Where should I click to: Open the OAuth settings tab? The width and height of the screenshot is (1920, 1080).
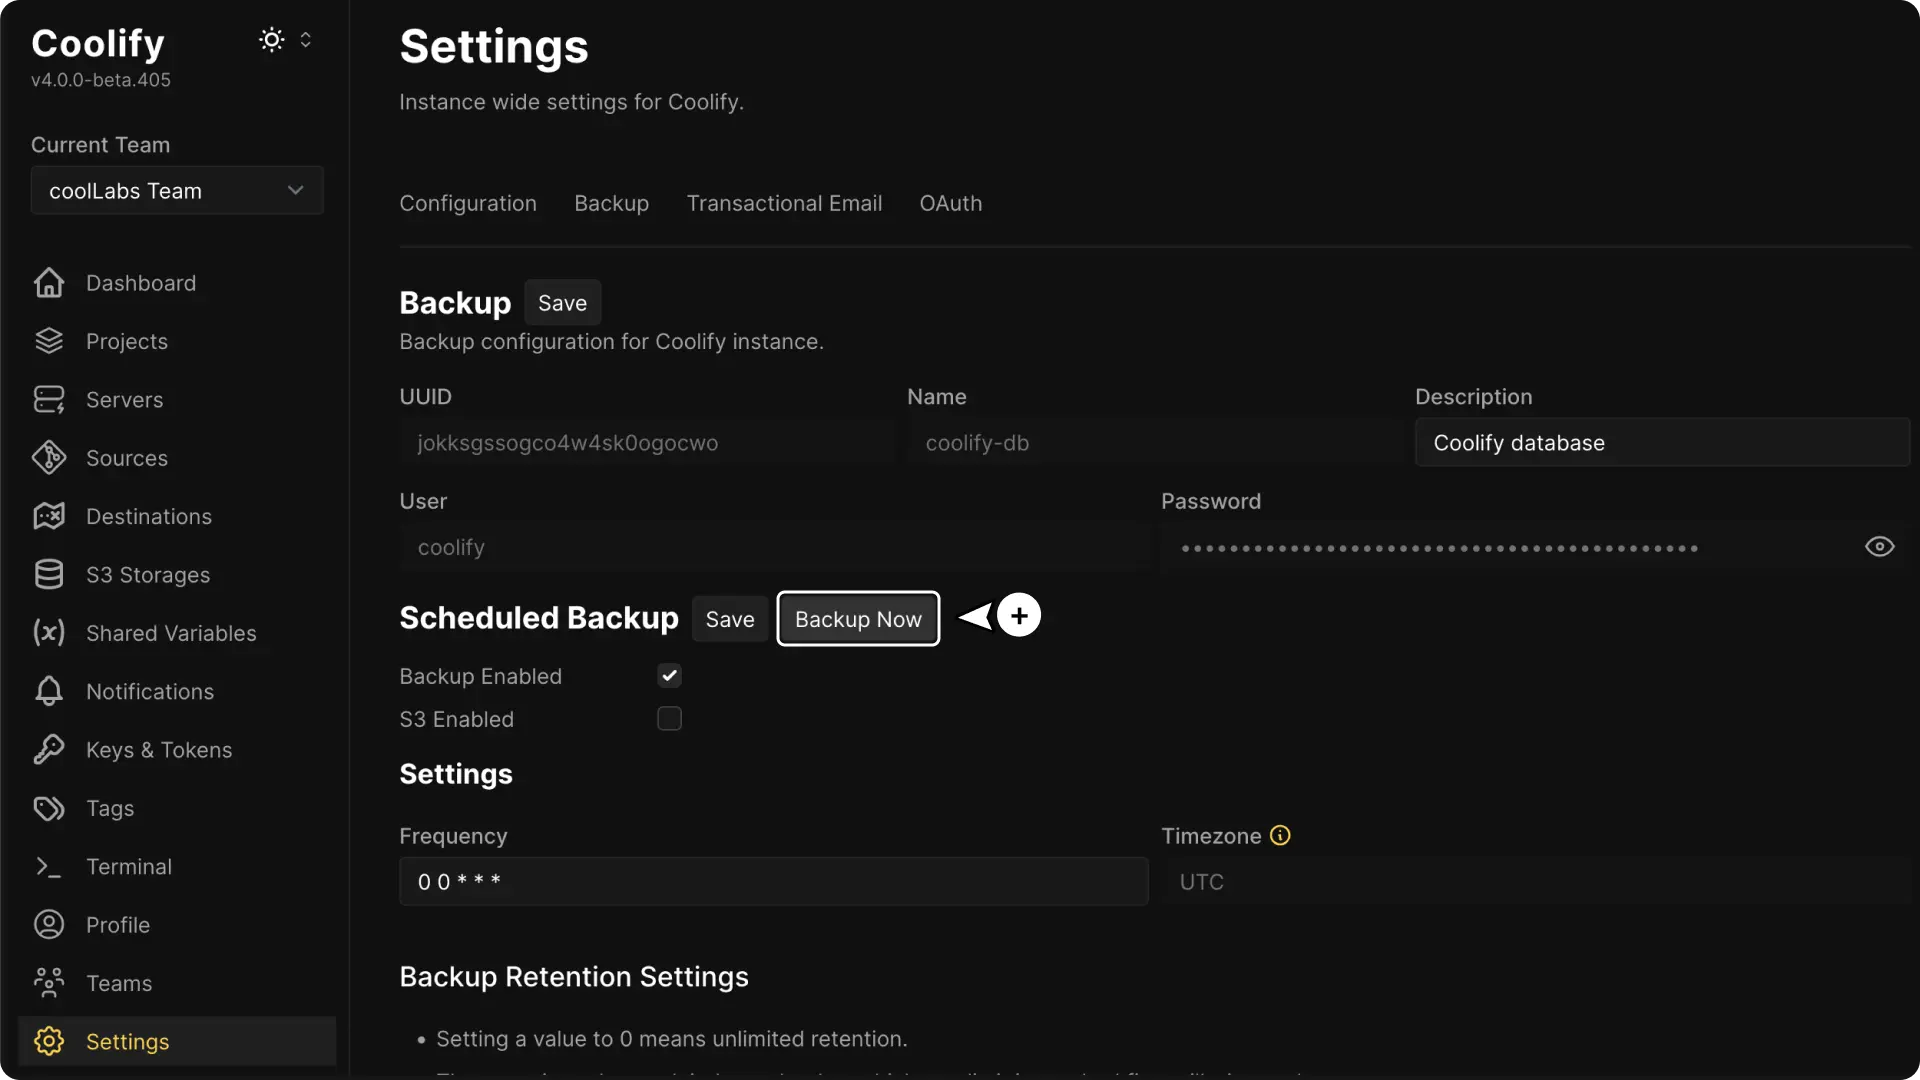(x=950, y=203)
